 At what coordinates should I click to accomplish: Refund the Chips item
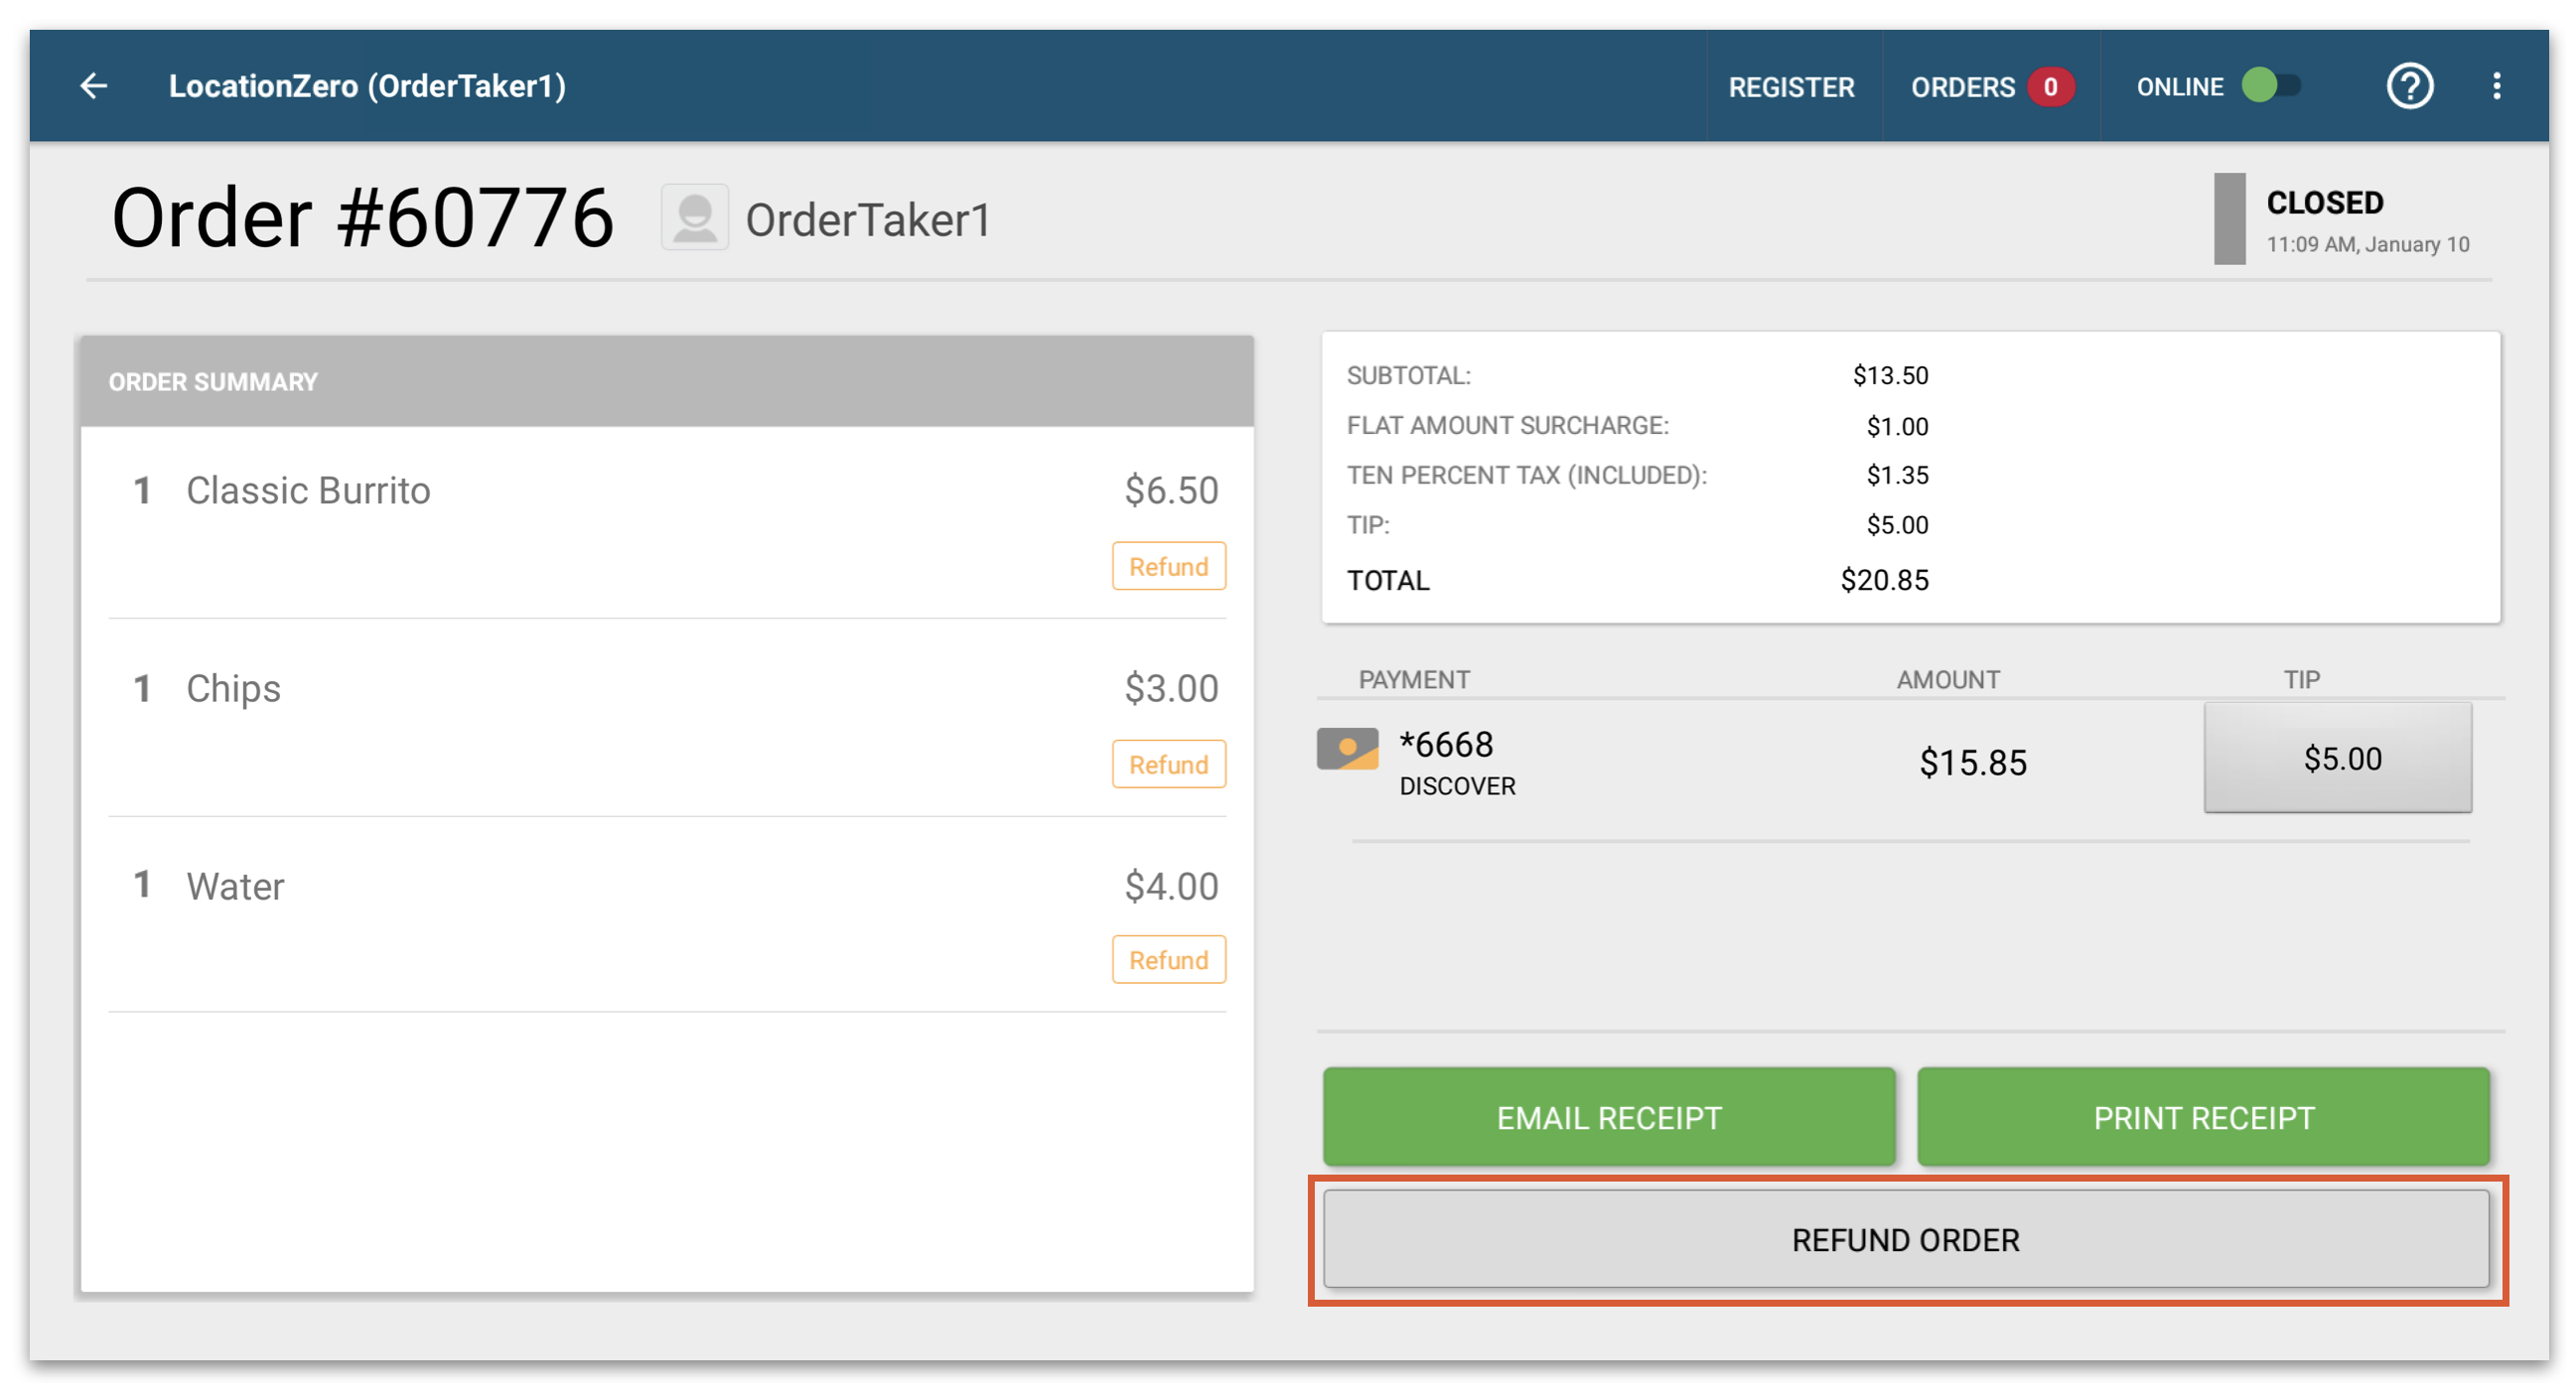click(1168, 764)
